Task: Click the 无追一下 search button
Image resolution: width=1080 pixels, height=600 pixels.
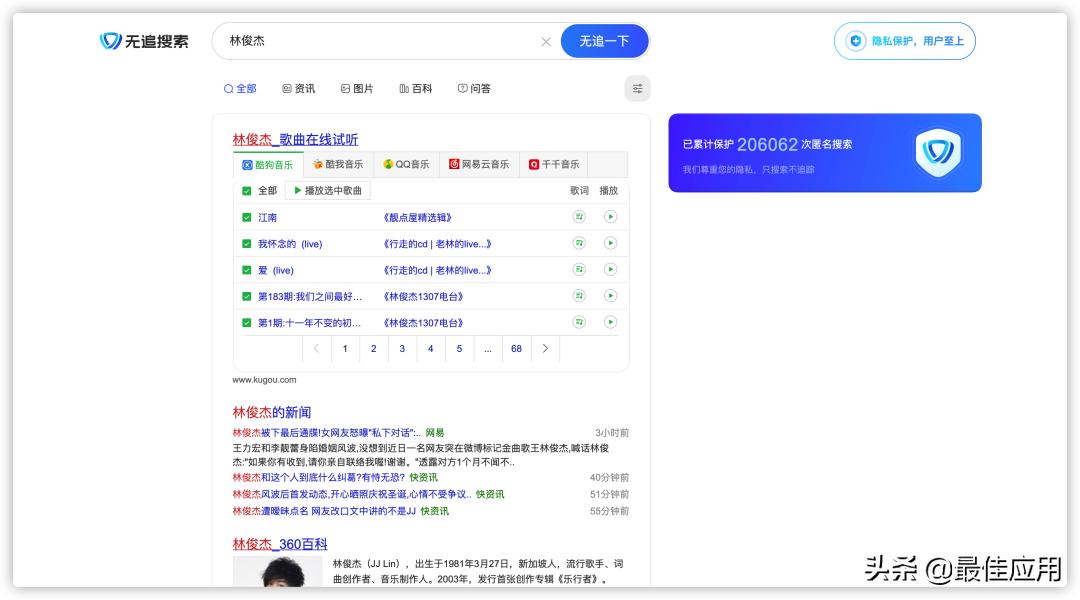Action: [603, 41]
